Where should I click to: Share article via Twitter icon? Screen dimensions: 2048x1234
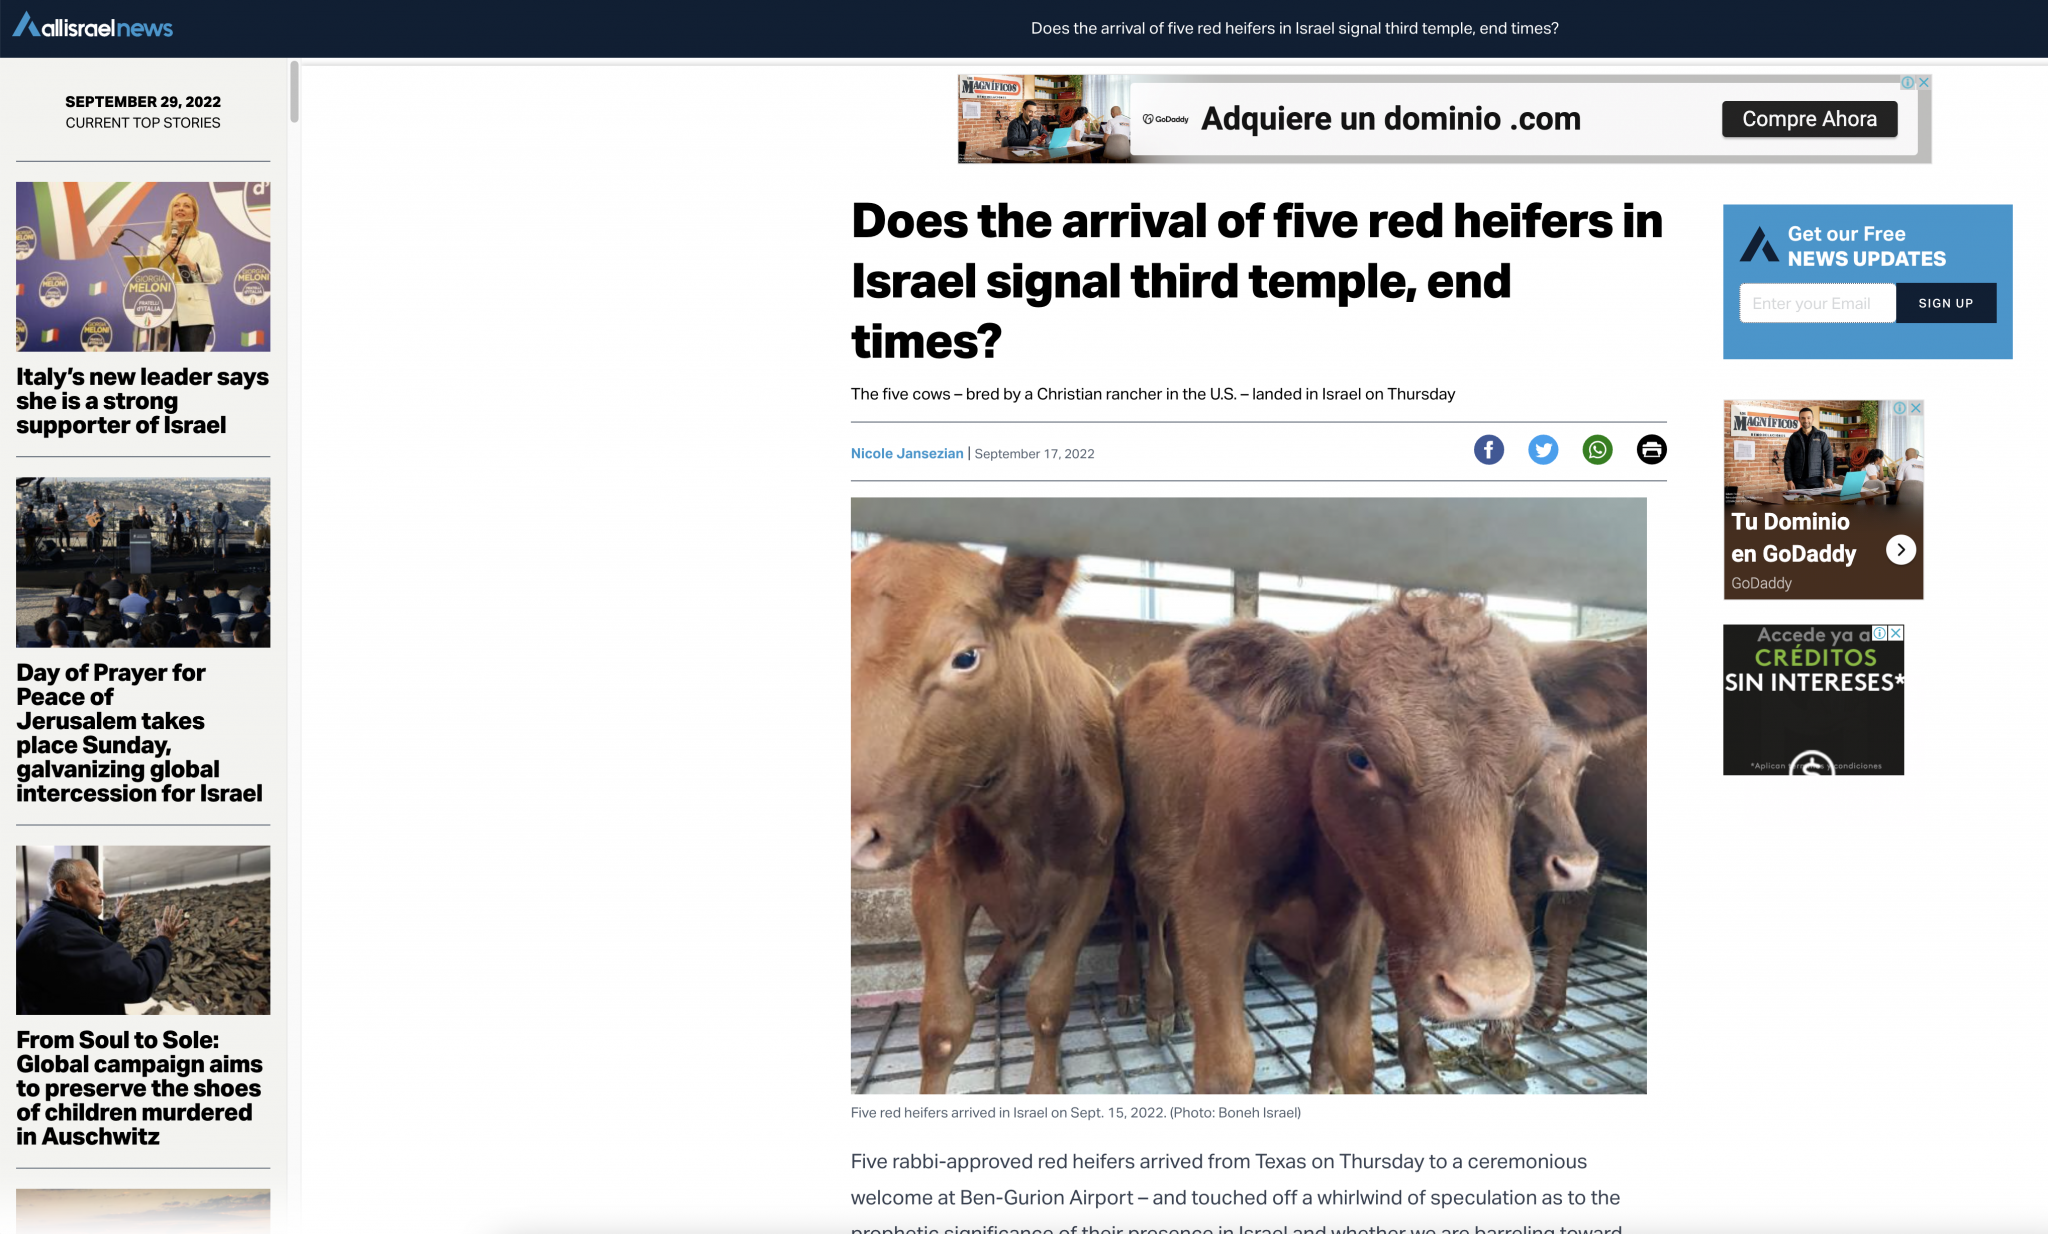tap(1543, 450)
